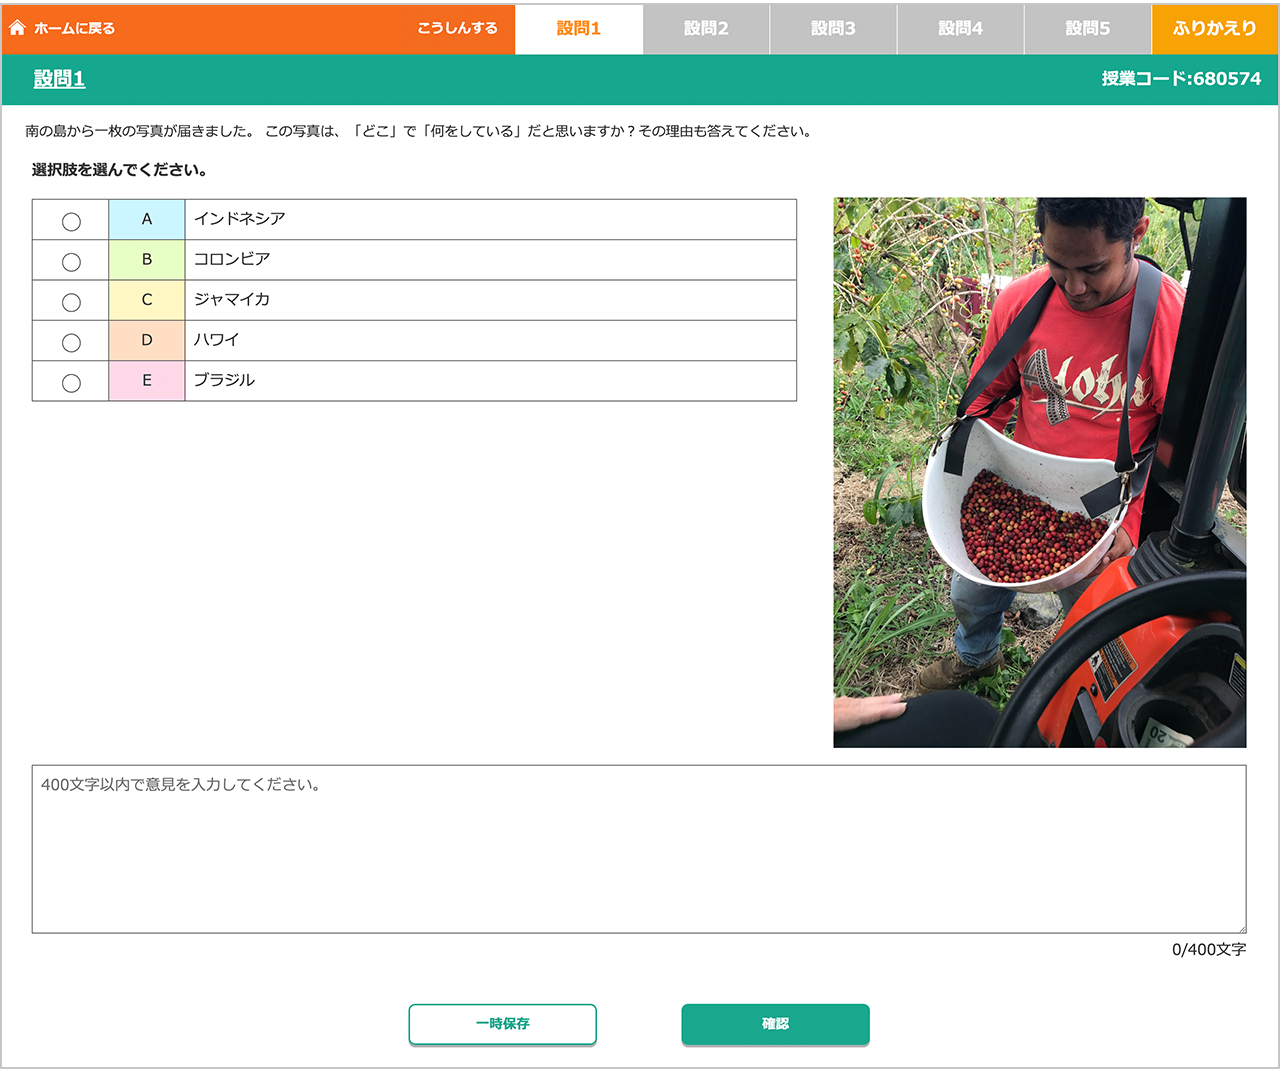Image resolution: width=1280 pixels, height=1069 pixels.
Task: Go to the 設問3 tab
Action: coord(833,29)
